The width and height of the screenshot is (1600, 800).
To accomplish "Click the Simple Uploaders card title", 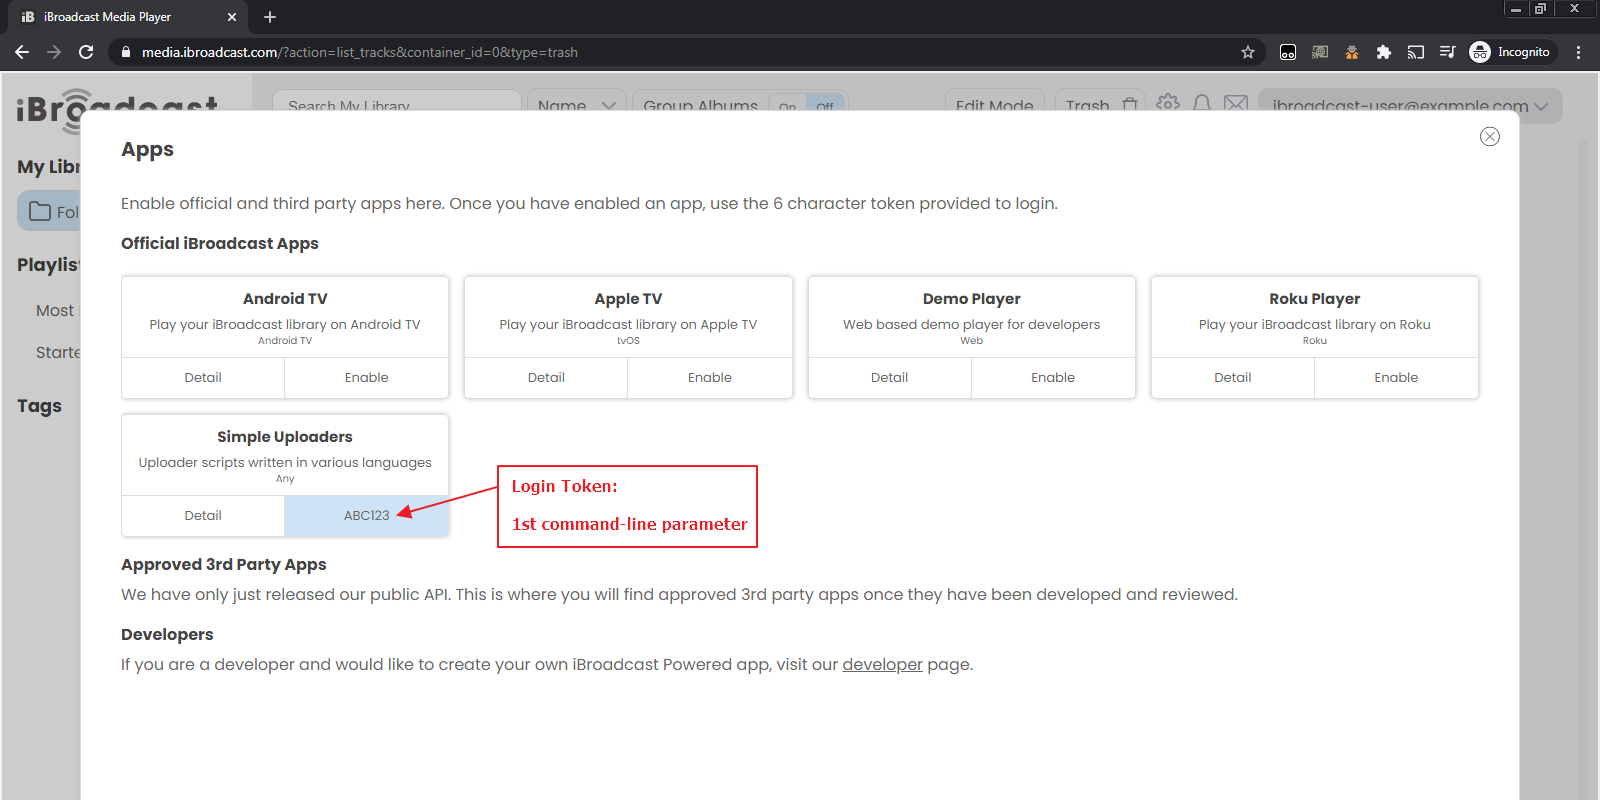I will [285, 437].
